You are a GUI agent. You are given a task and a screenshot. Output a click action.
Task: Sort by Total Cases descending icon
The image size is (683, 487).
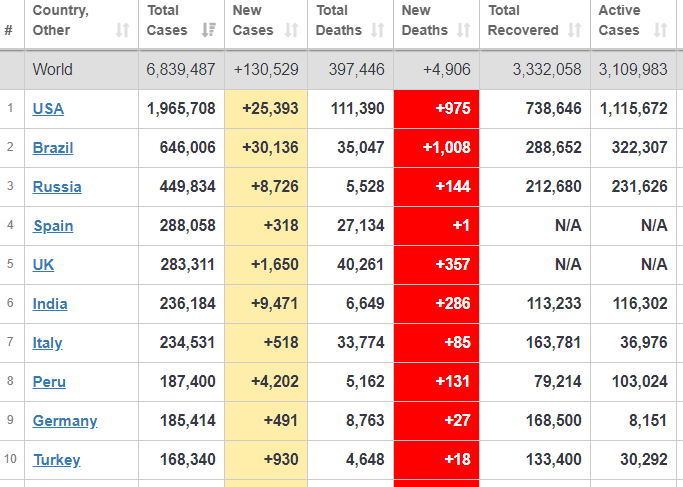(209, 30)
